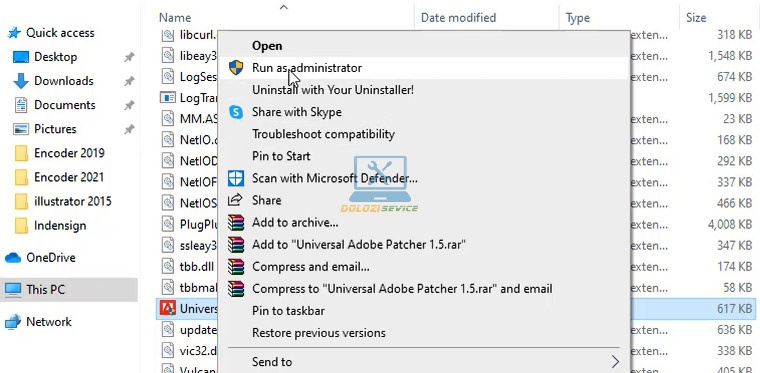Select Run as administrator

pyautogui.click(x=307, y=68)
